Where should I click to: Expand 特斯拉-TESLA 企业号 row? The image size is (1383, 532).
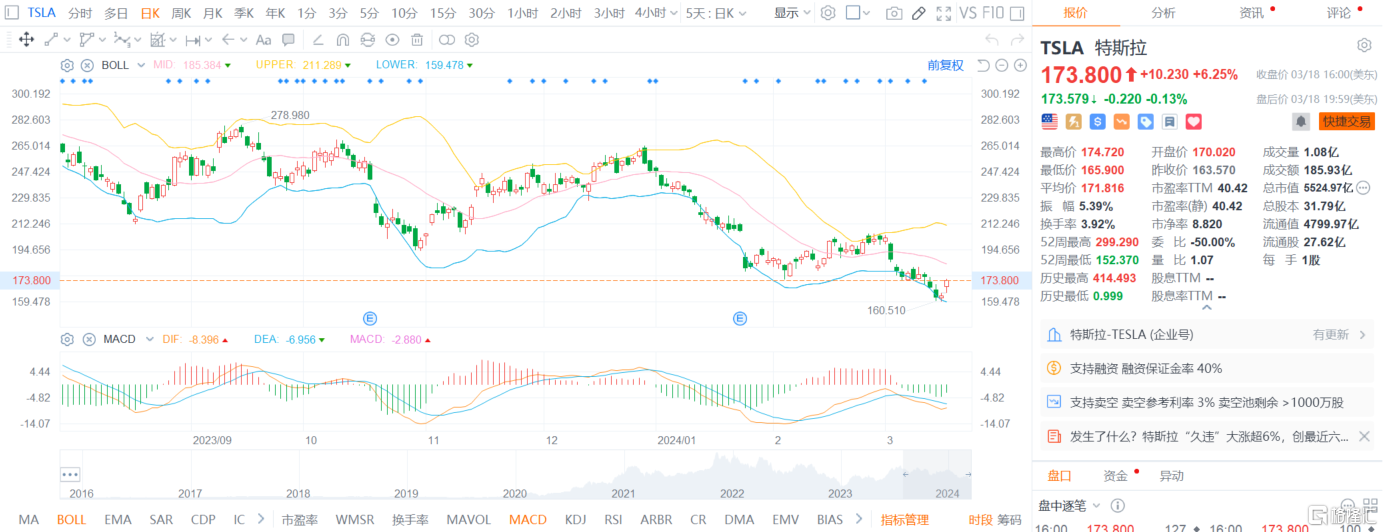1207,335
